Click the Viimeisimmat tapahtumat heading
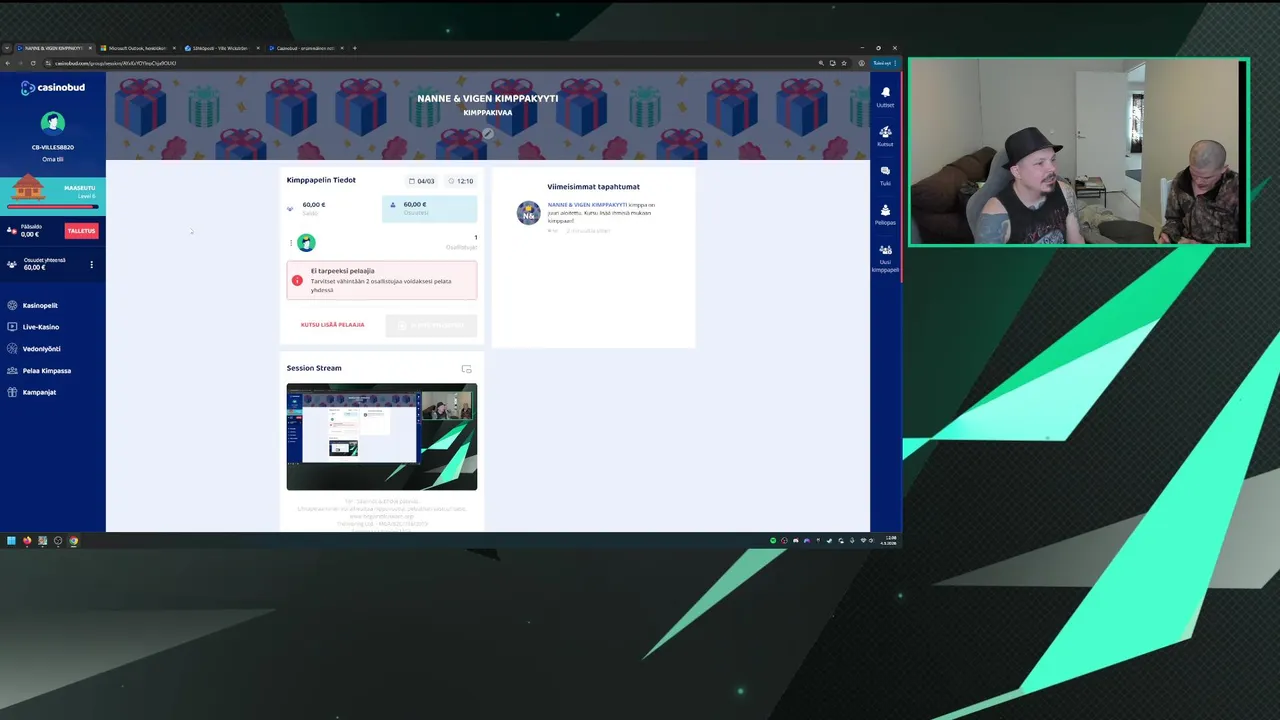 (x=593, y=187)
